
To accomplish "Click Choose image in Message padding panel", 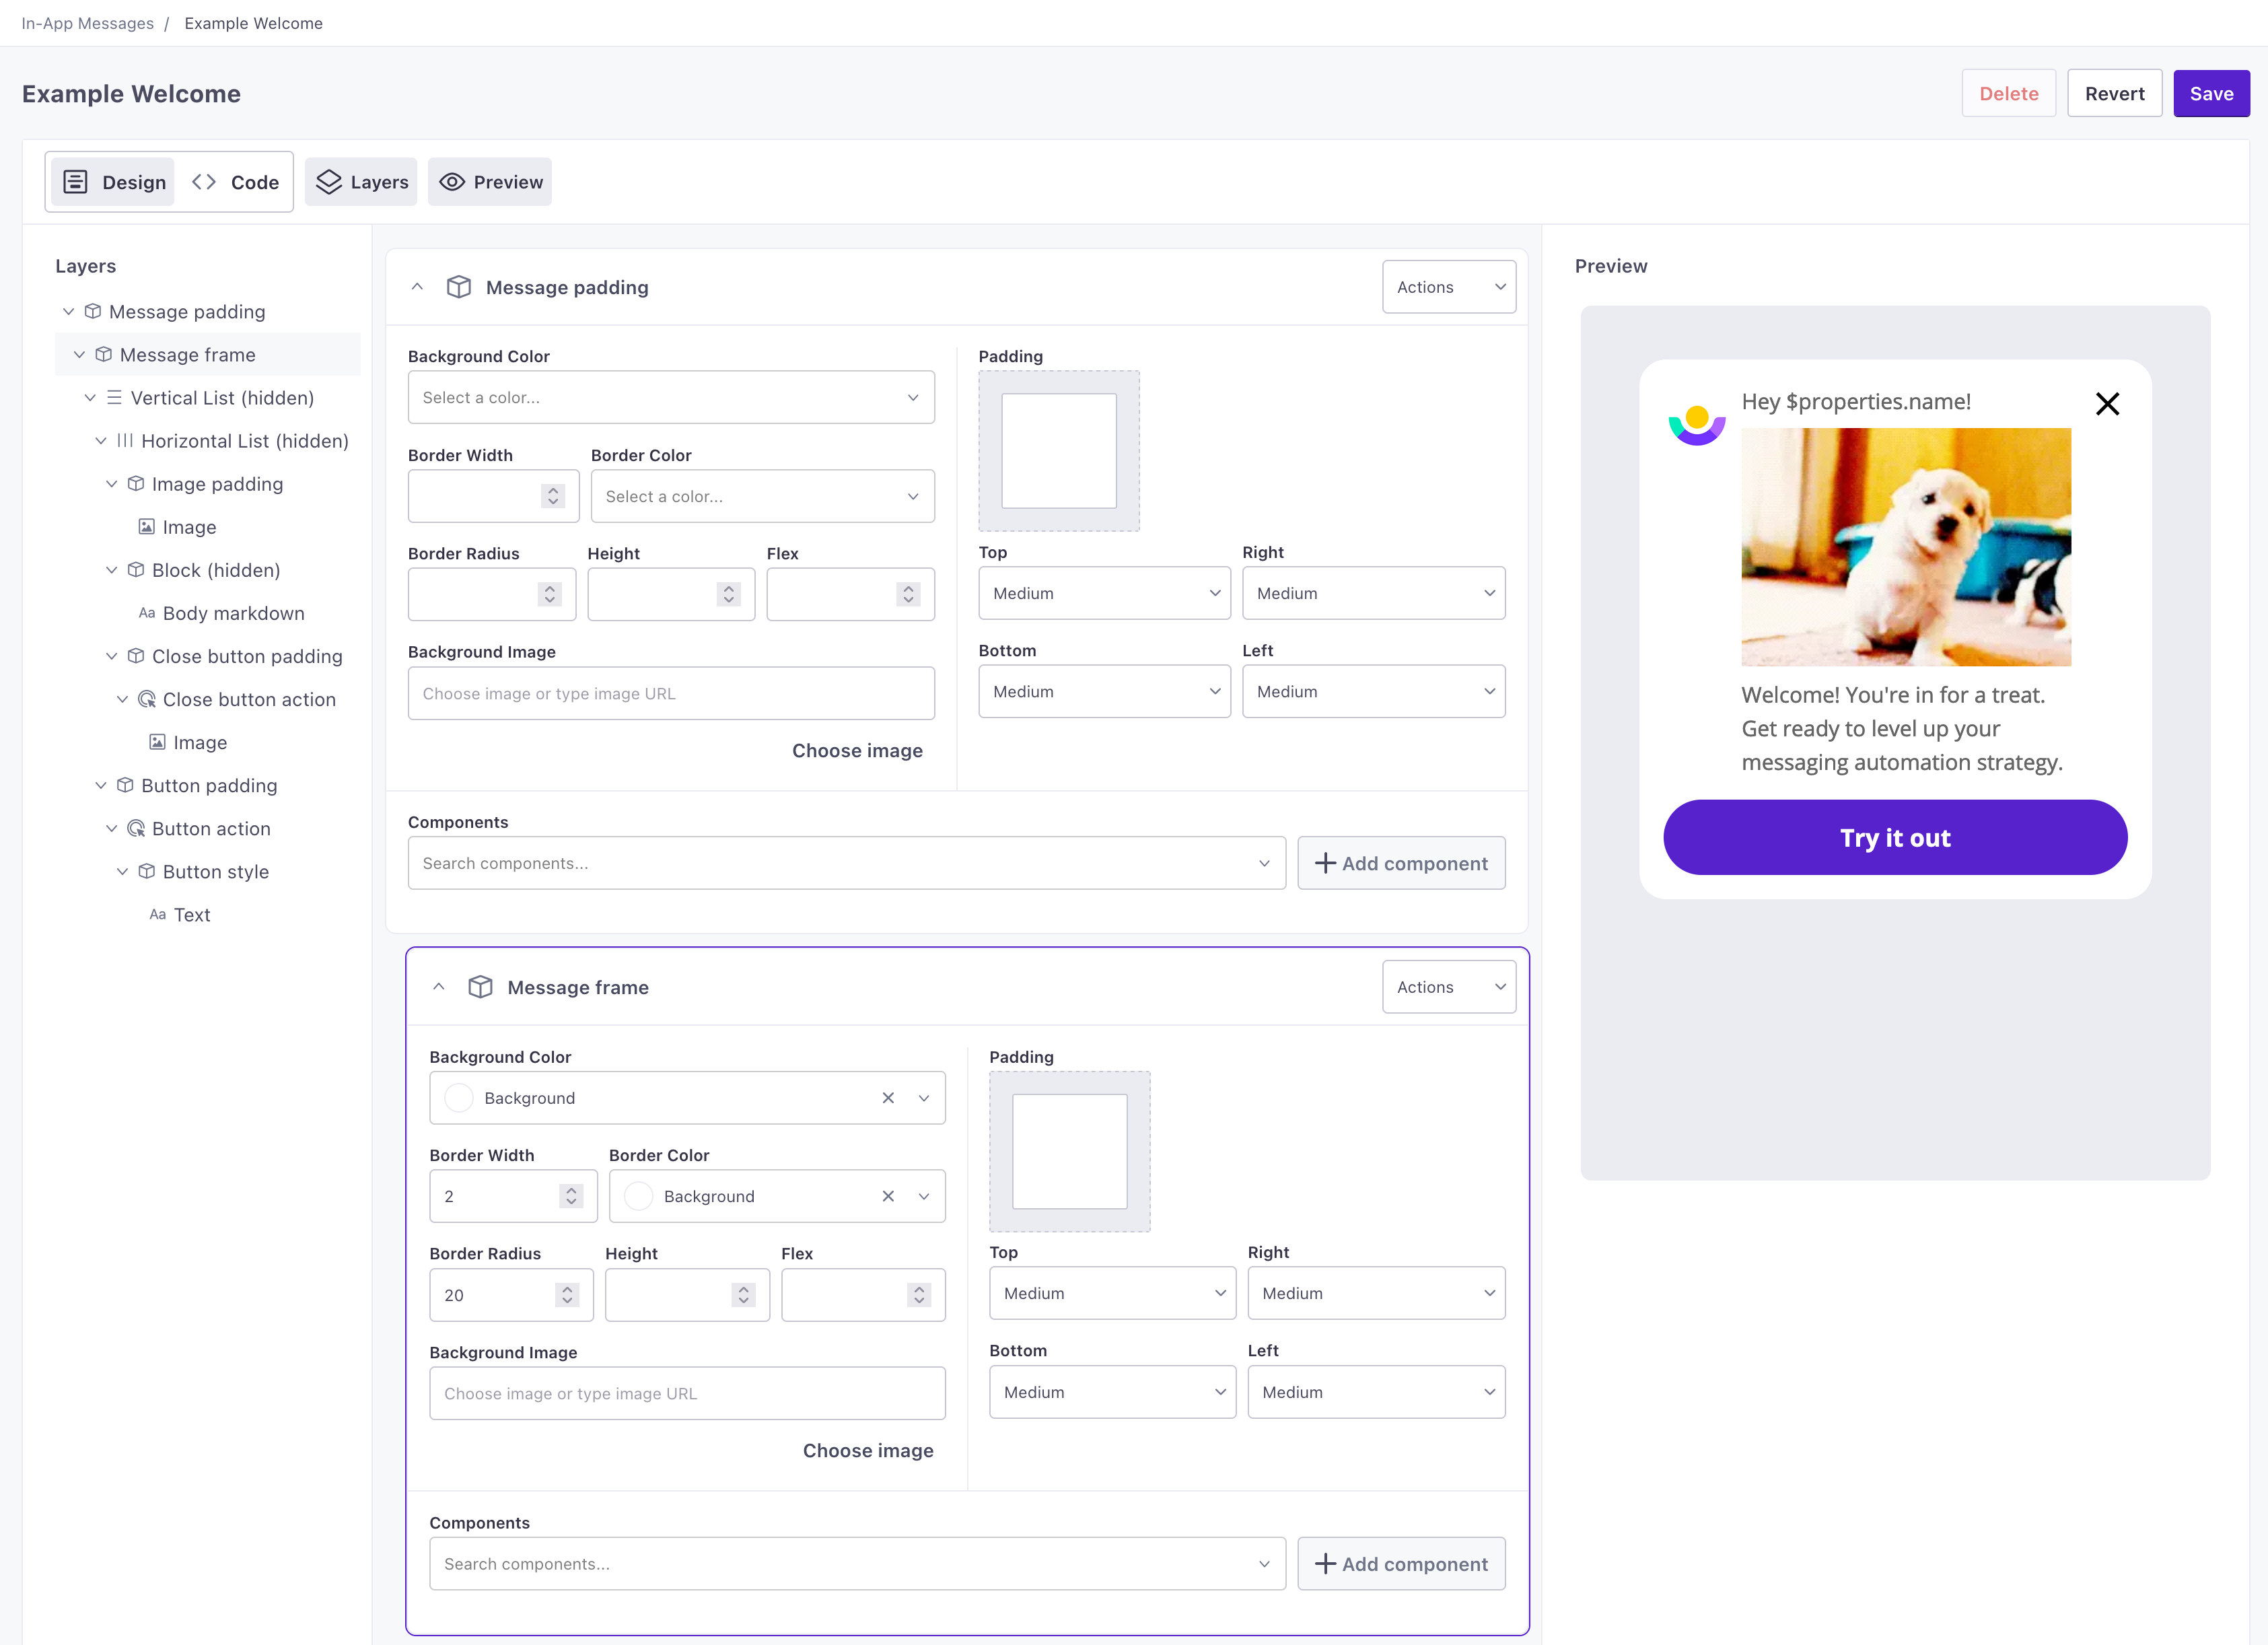I will 857,750.
